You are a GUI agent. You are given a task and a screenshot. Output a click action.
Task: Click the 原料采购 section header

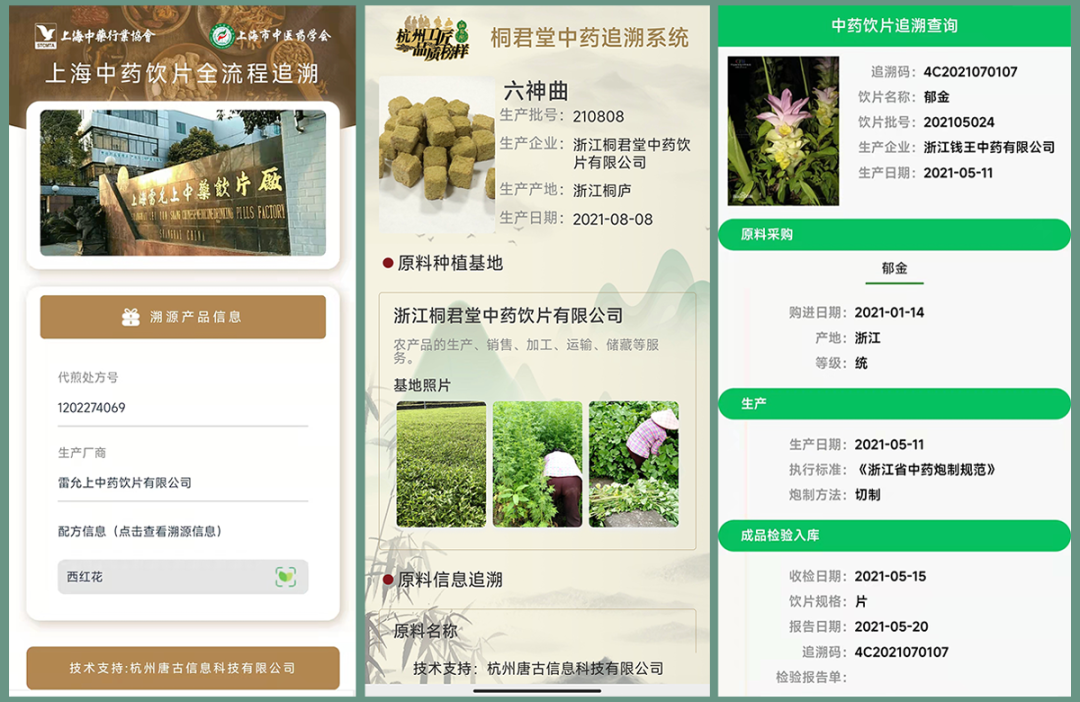(894, 235)
